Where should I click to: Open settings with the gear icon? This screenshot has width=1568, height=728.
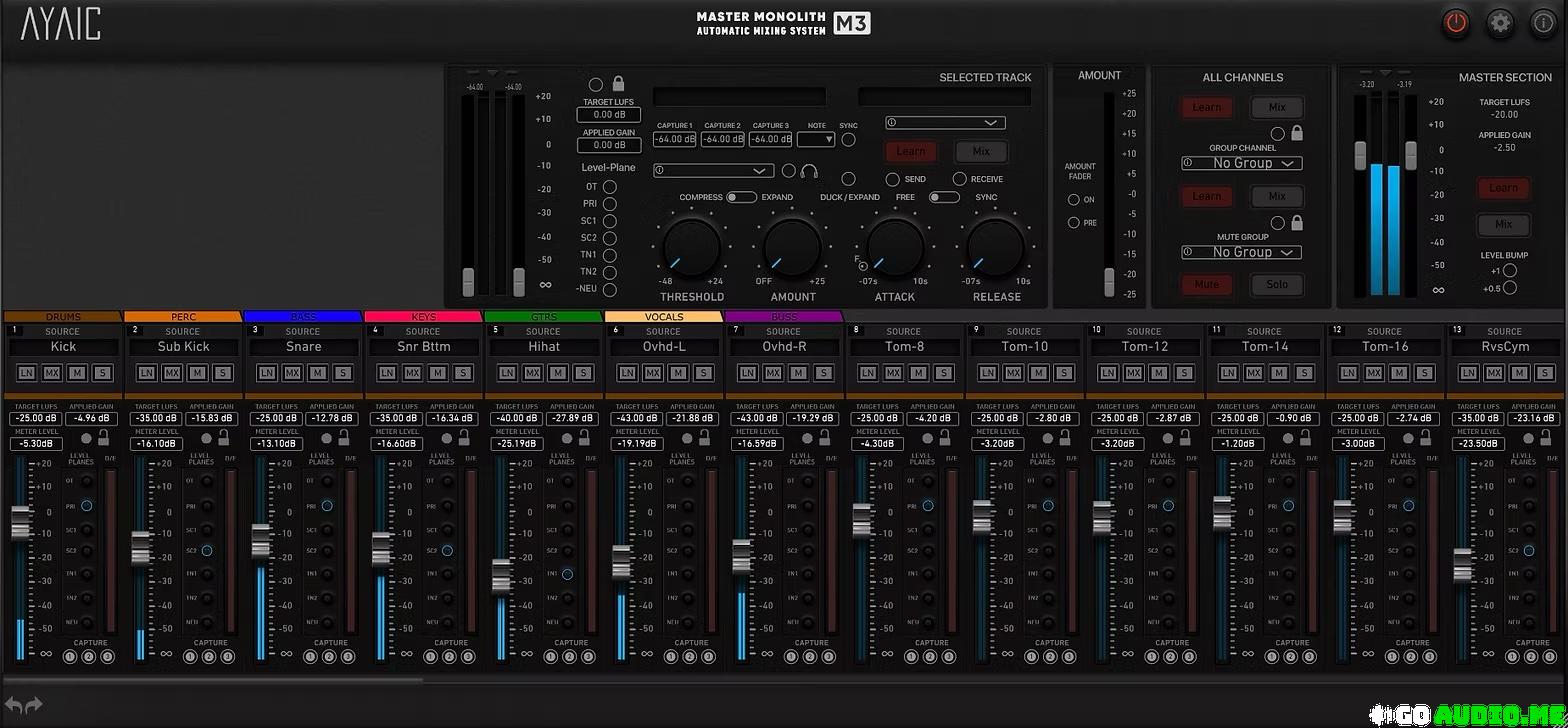[1500, 23]
